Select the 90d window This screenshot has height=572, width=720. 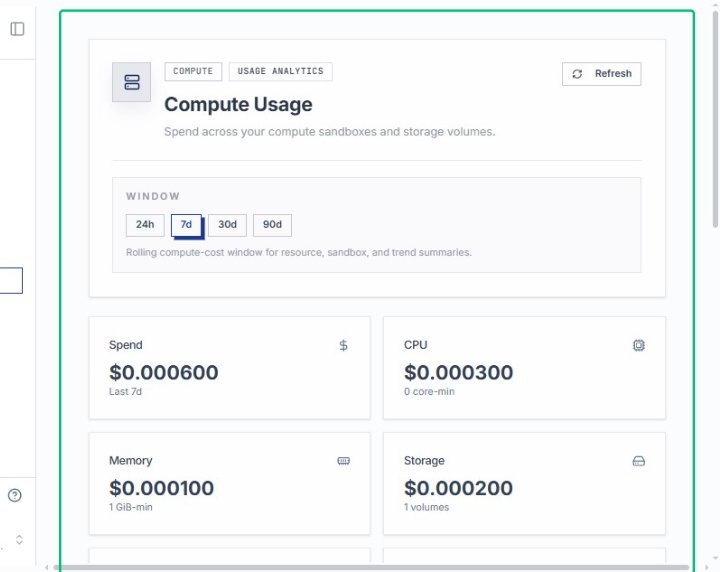pos(272,225)
